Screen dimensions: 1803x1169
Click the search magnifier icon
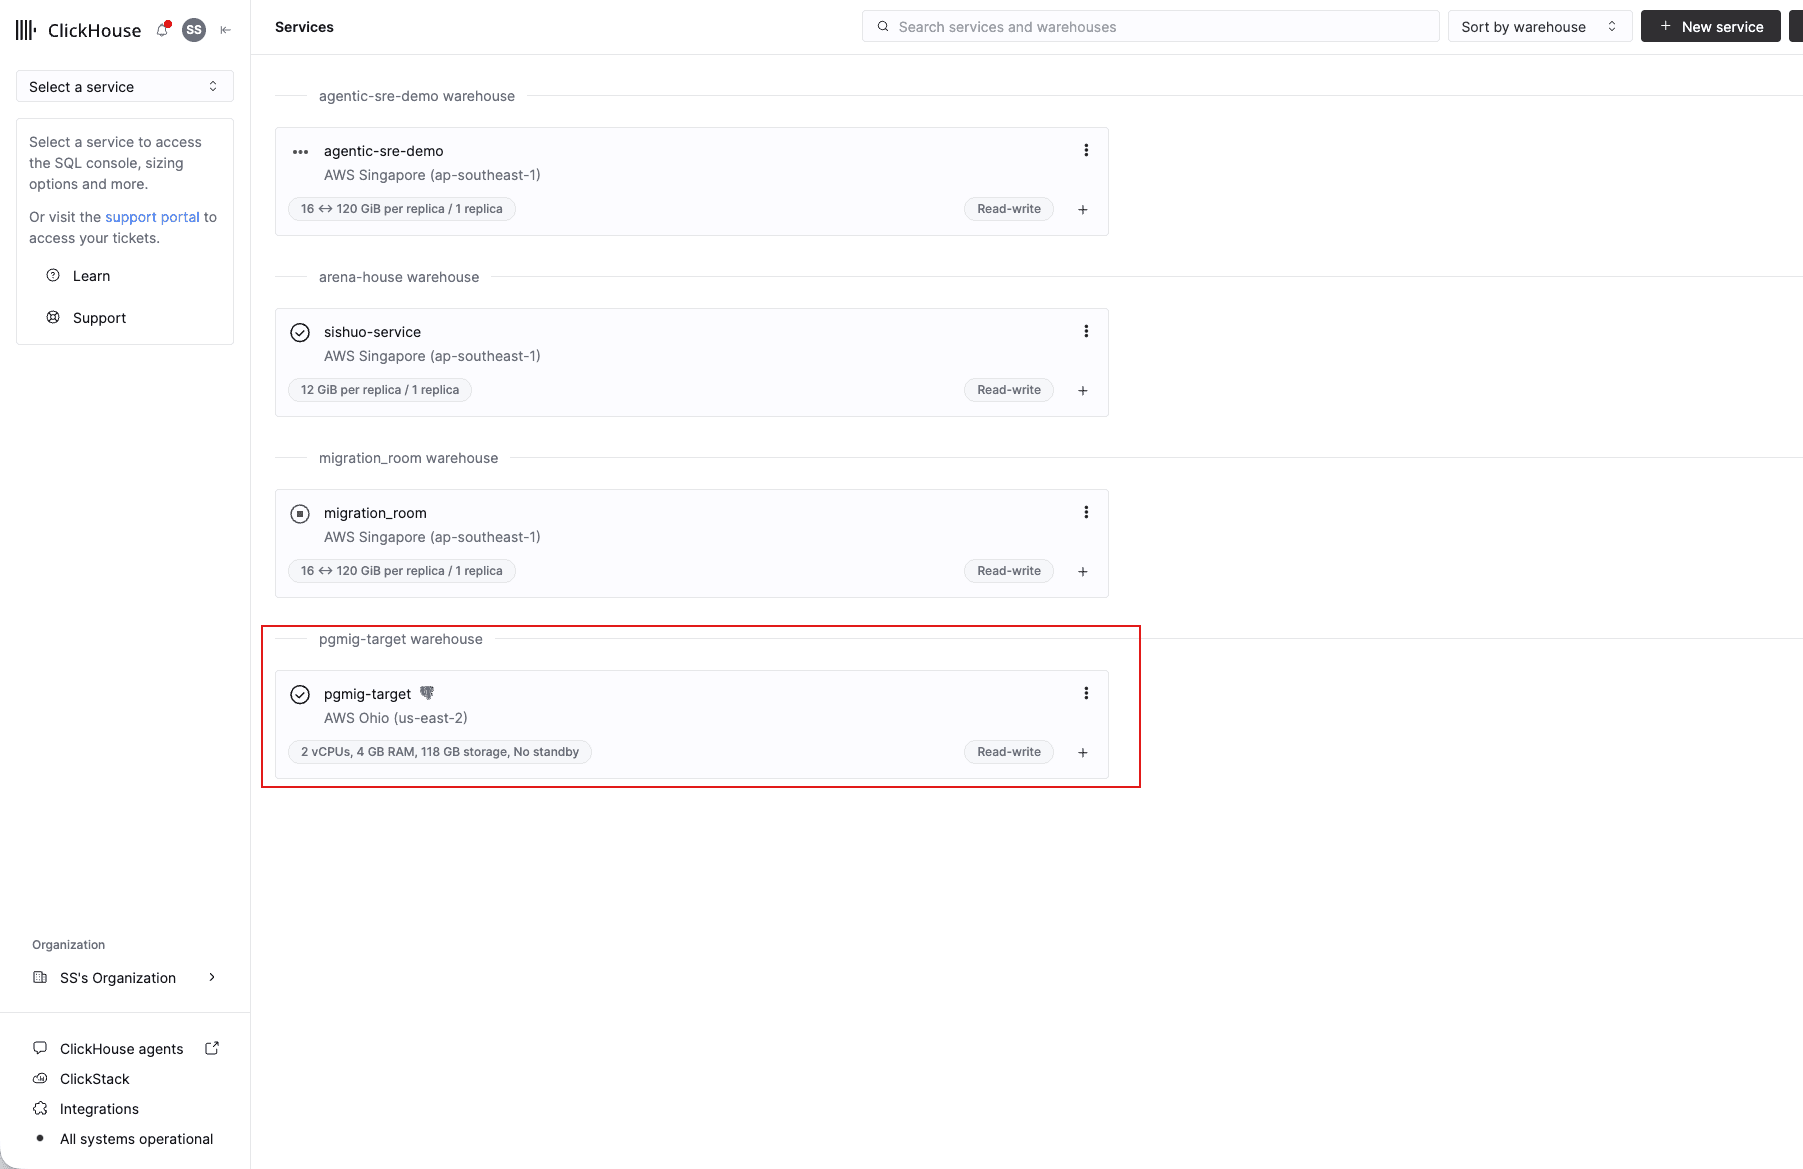pos(883,27)
